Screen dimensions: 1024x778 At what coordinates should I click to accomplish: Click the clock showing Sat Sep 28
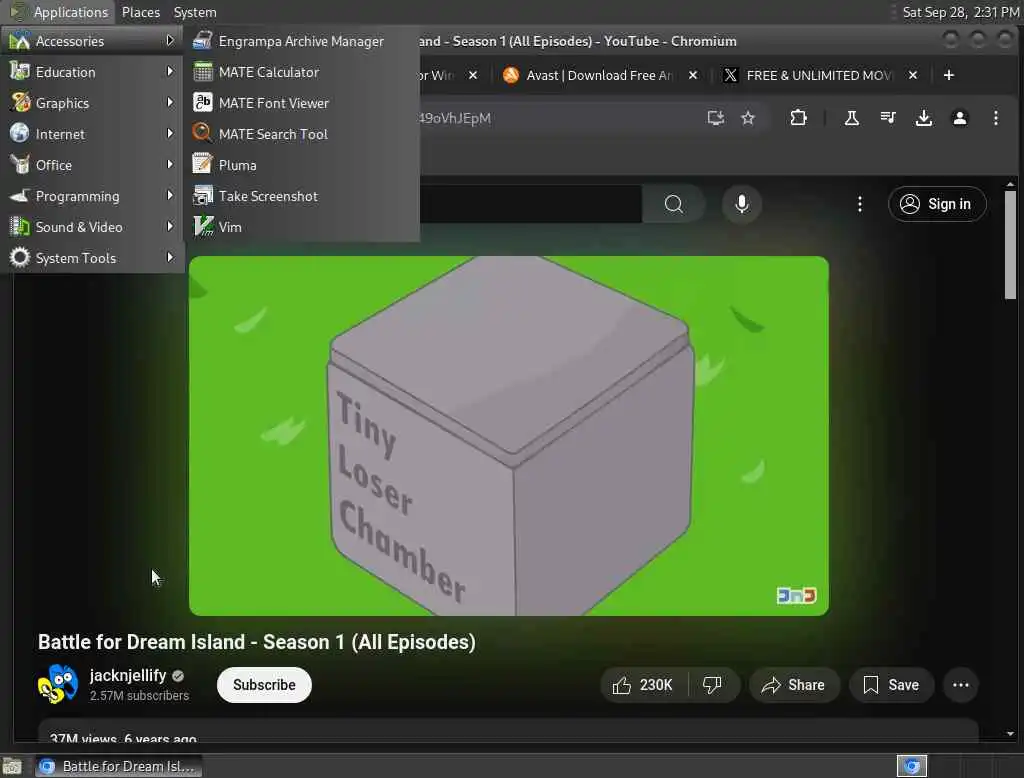coord(960,12)
